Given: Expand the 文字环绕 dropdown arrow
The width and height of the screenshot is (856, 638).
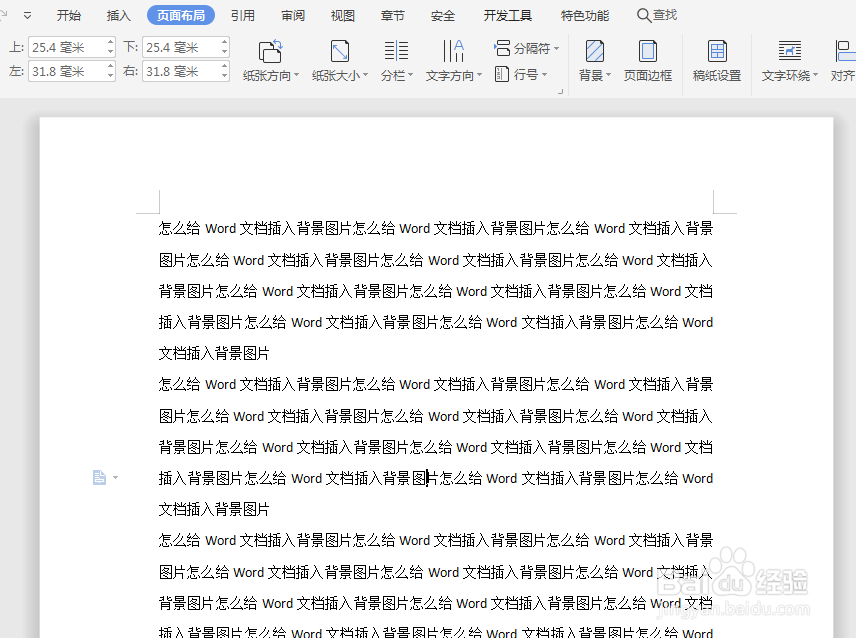Looking at the screenshot, I should click(815, 75).
